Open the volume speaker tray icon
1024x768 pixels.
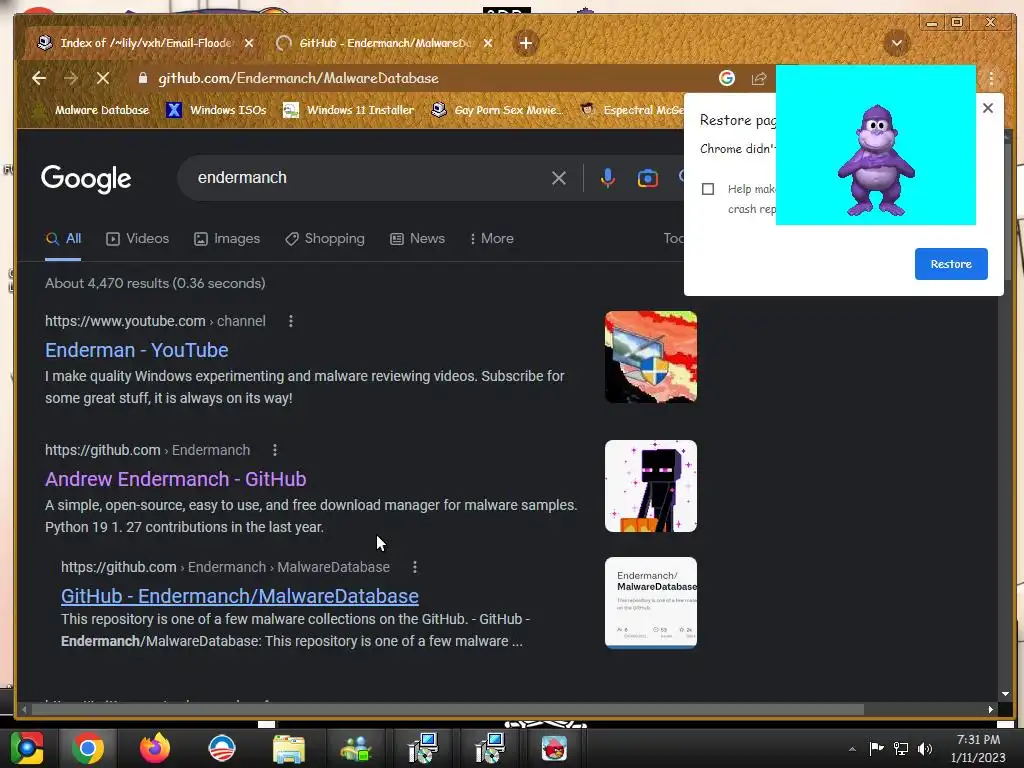click(x=925, y=748)
